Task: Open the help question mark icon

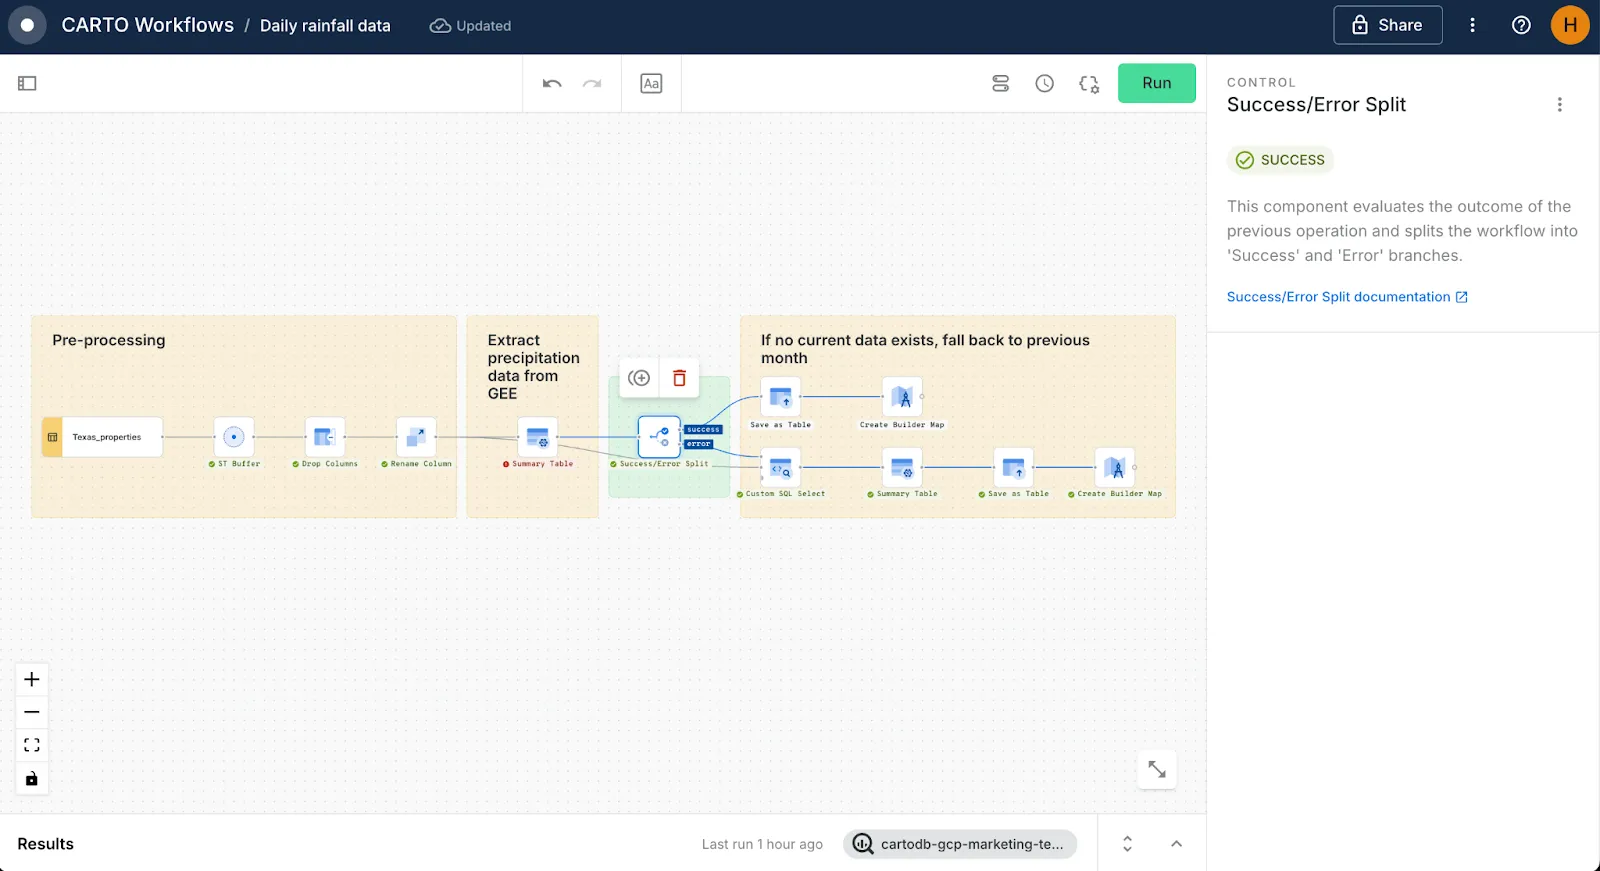Action: point(1521,26)
